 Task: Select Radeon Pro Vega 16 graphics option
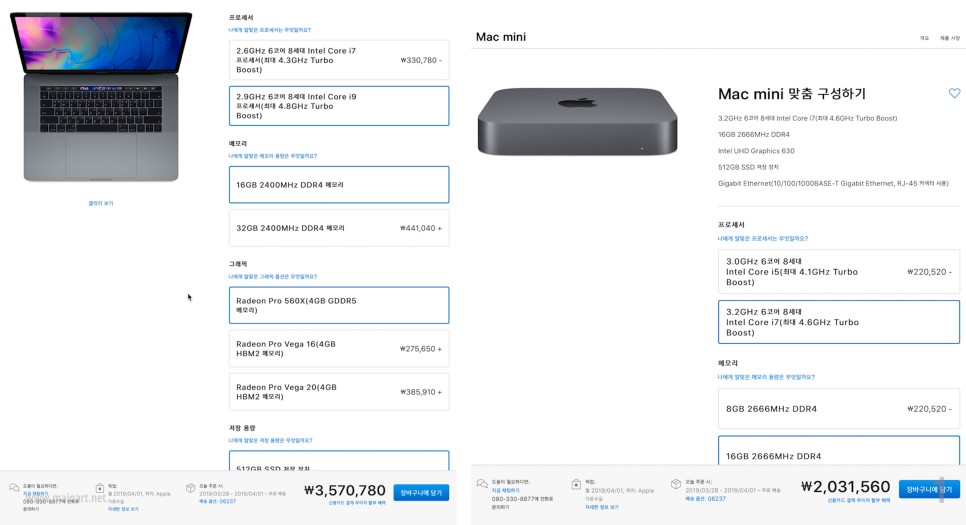tap(339, 349)
